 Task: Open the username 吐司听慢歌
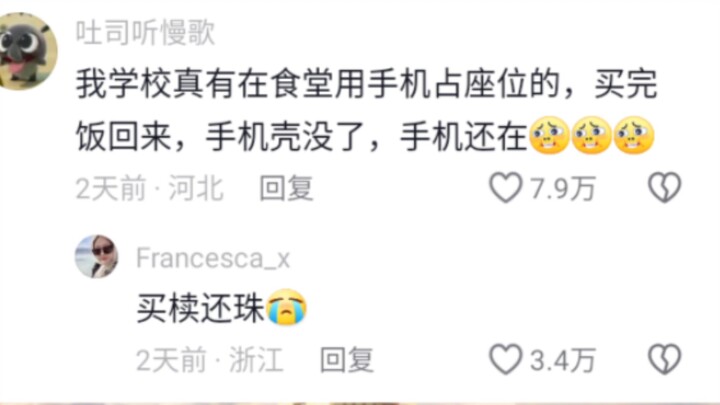tap(145, 33)
